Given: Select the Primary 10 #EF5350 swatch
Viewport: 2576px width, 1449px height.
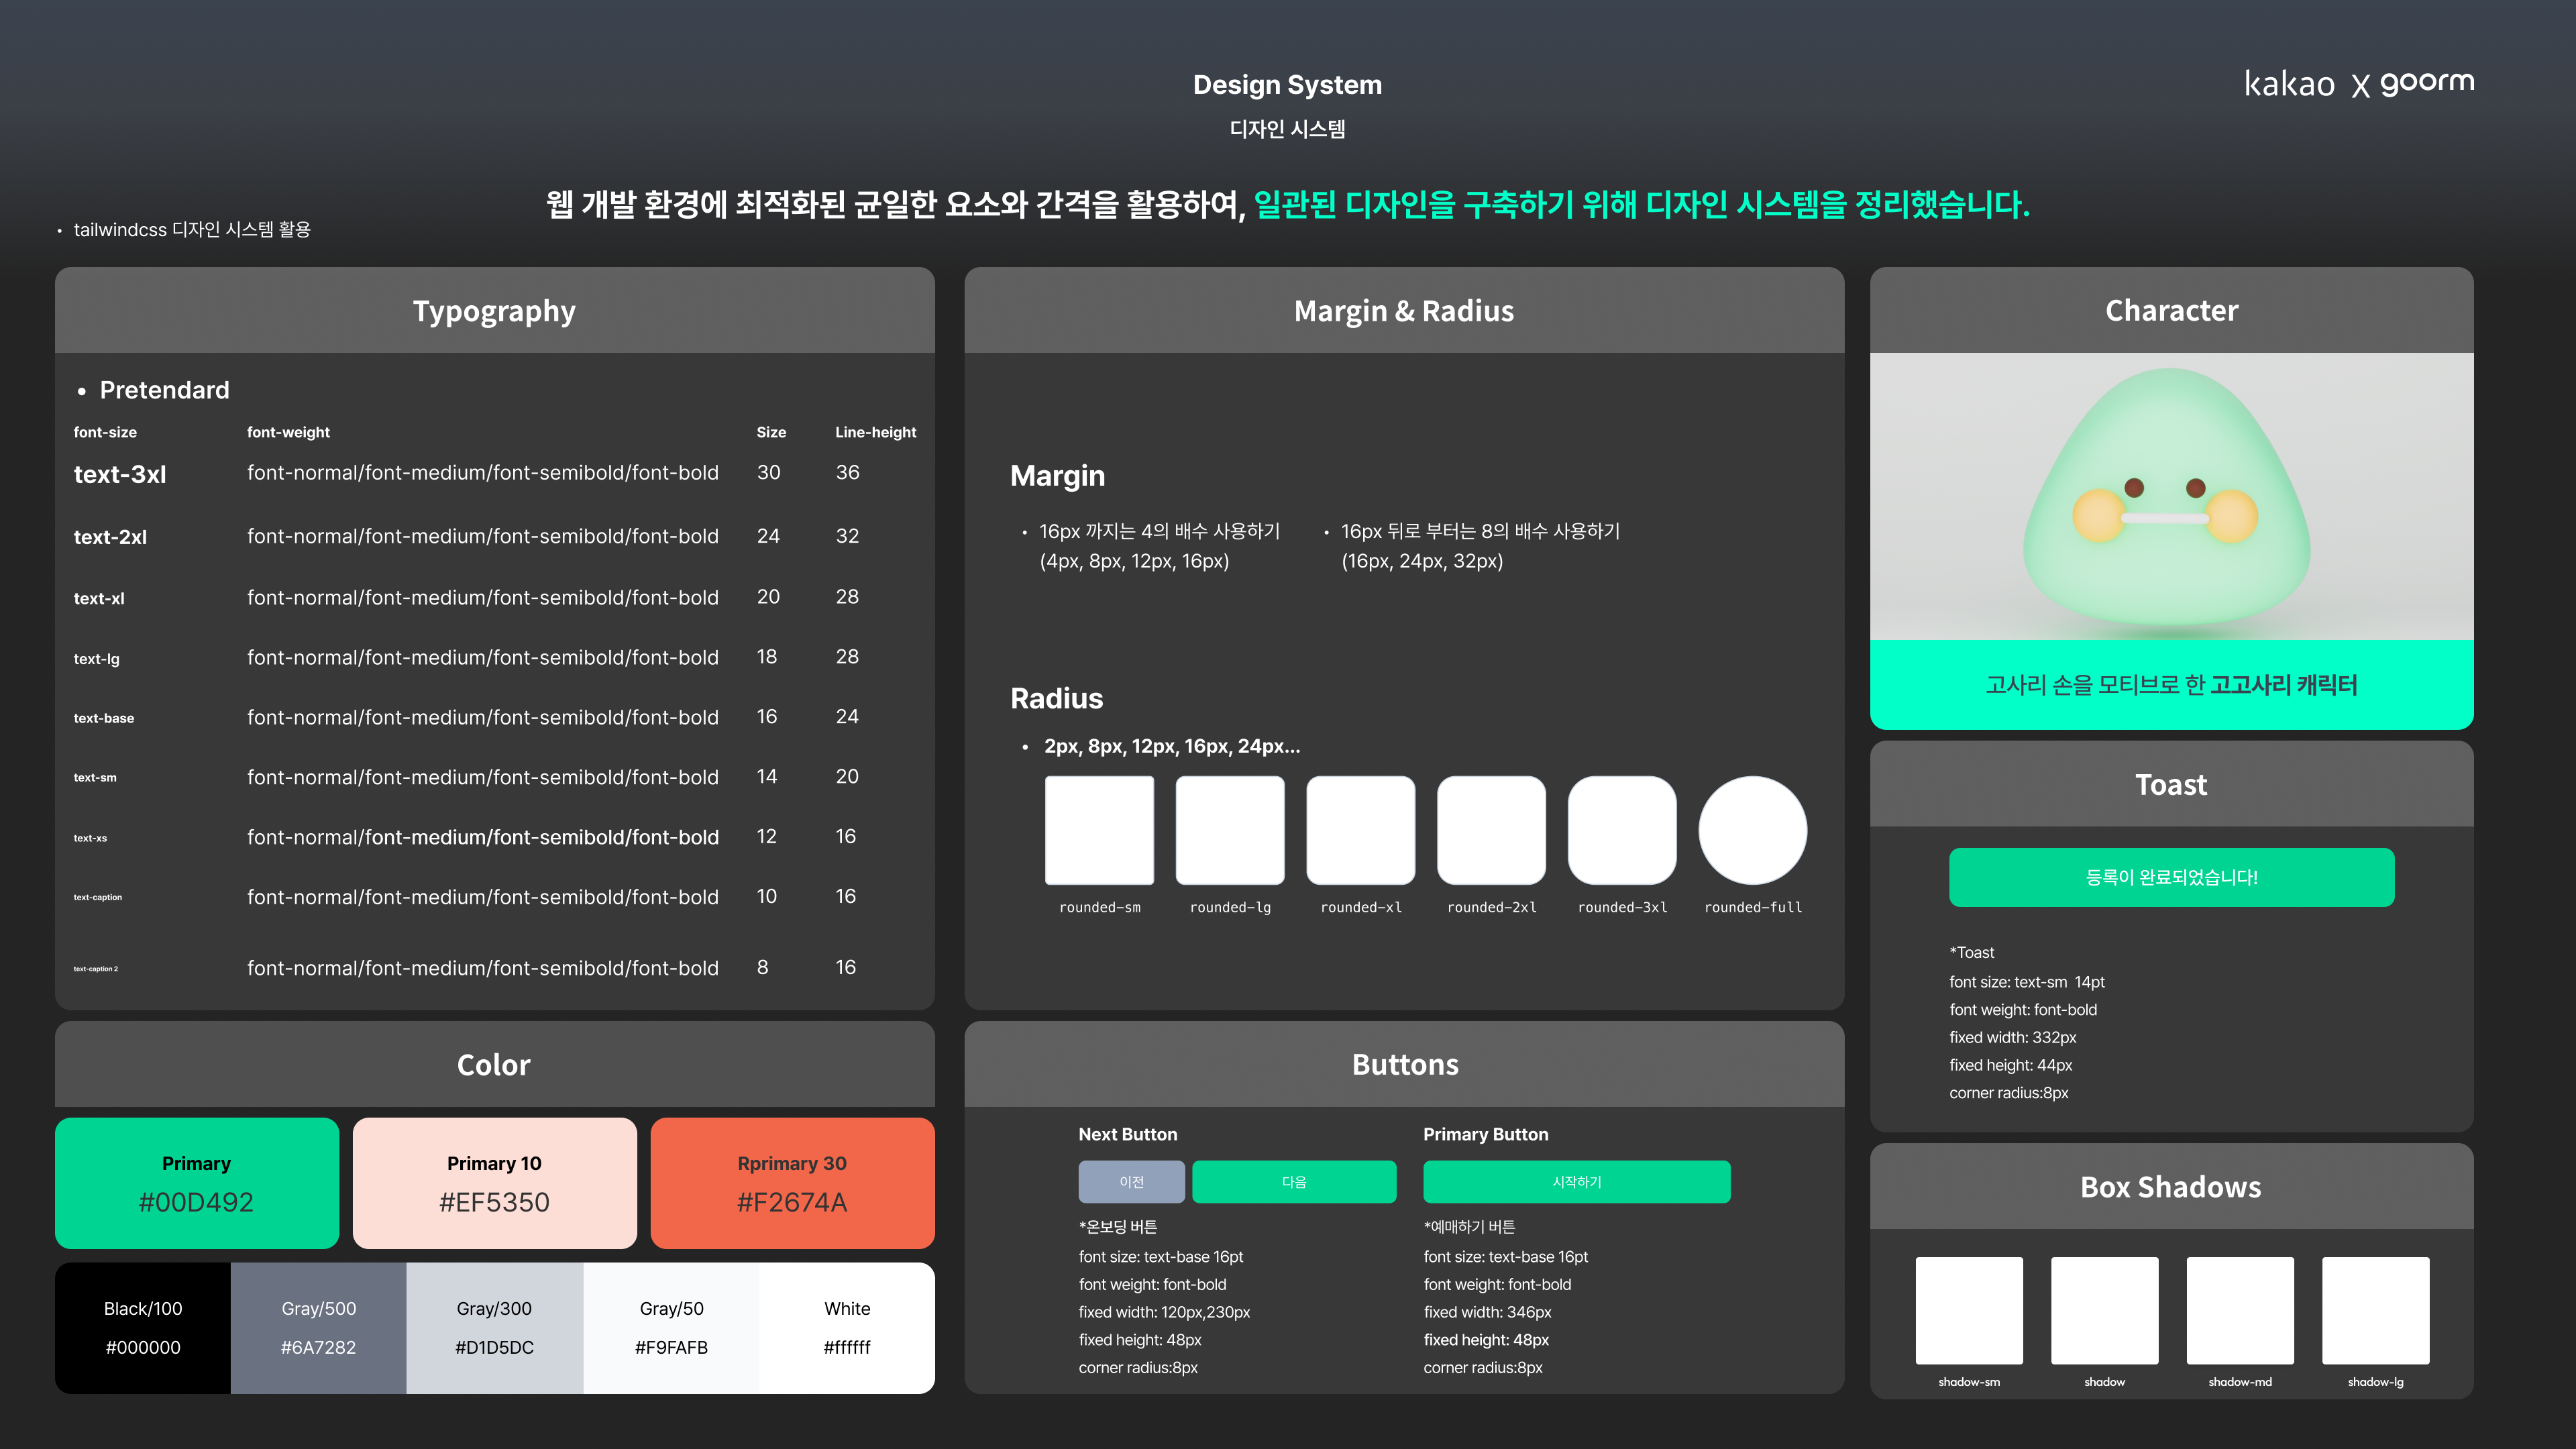Looking at the screenshot, I should [x=494, y=1183].
